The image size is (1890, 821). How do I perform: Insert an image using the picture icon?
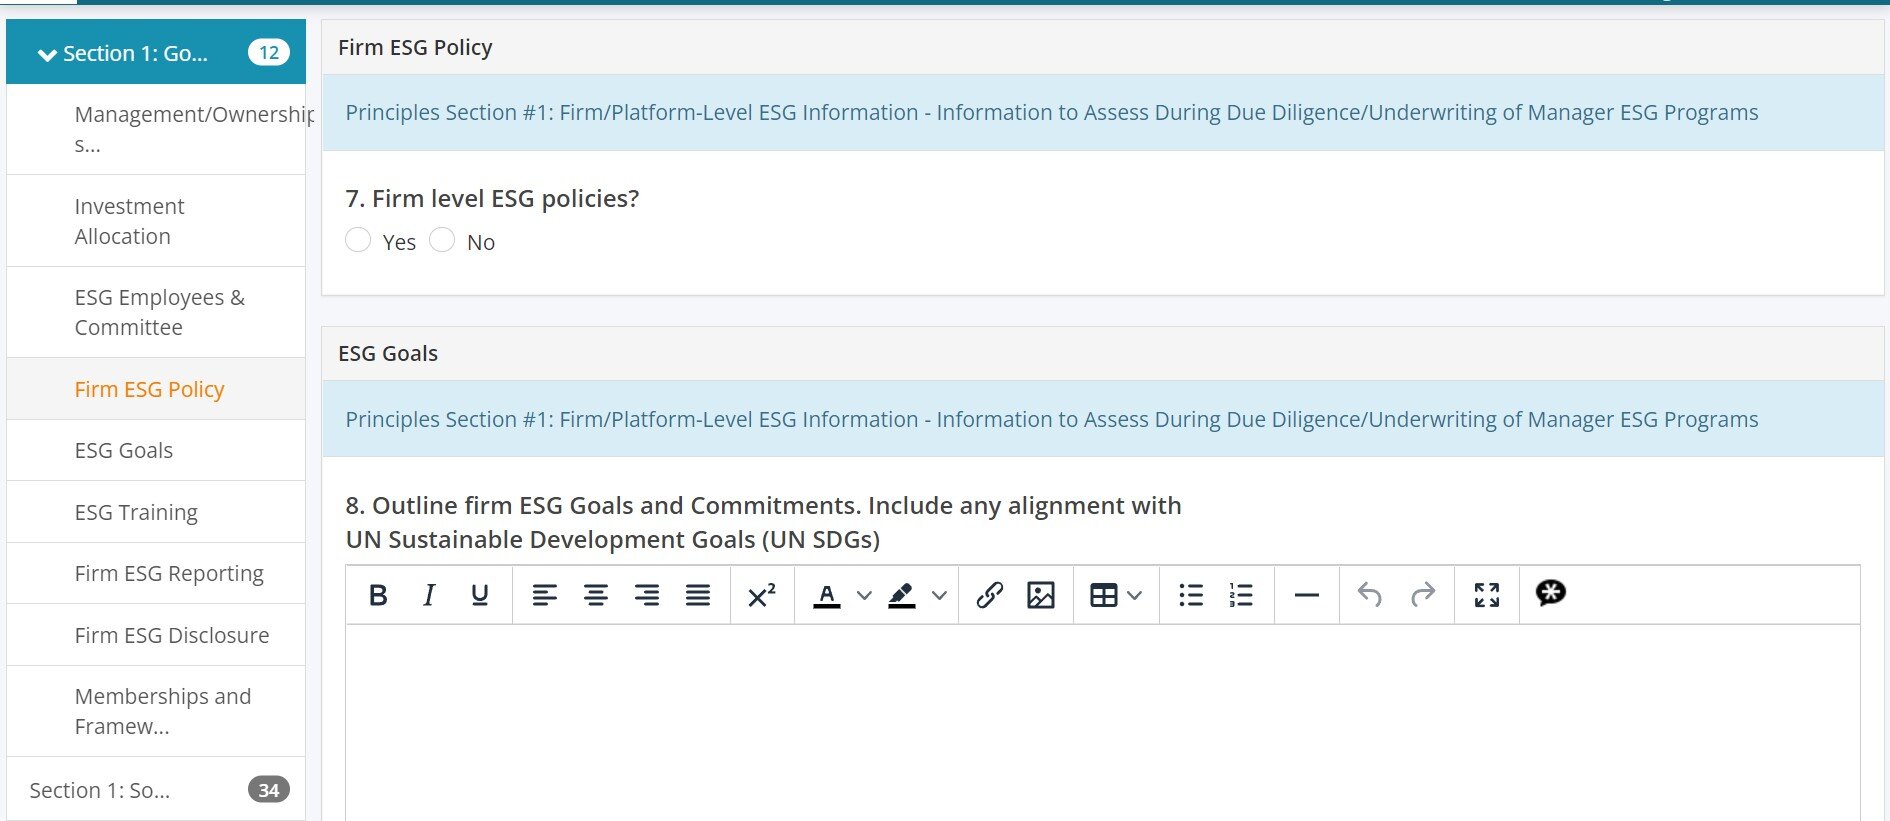(x=1041, y=595)
